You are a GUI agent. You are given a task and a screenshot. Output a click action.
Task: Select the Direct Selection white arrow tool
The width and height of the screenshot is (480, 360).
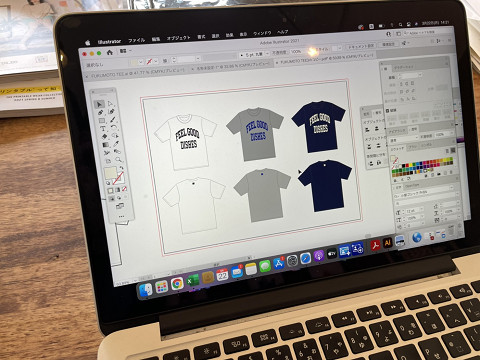pyautogui.click(x=110, y=104)
